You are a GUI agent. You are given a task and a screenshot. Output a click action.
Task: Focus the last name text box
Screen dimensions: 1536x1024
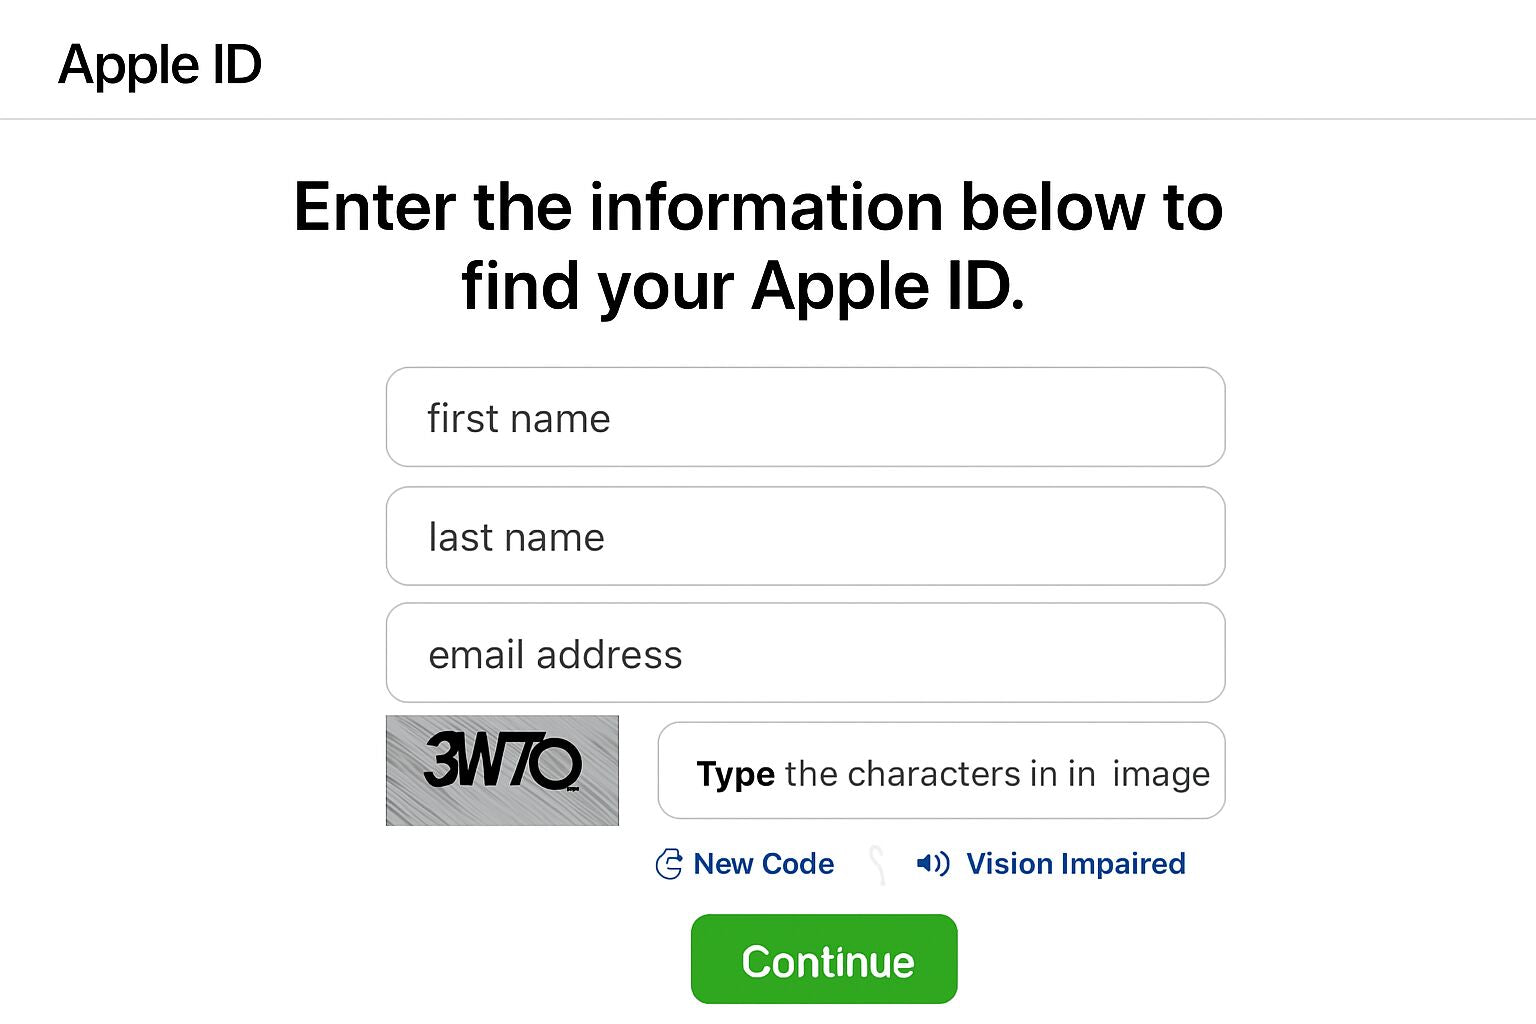(x=804, y=536)
